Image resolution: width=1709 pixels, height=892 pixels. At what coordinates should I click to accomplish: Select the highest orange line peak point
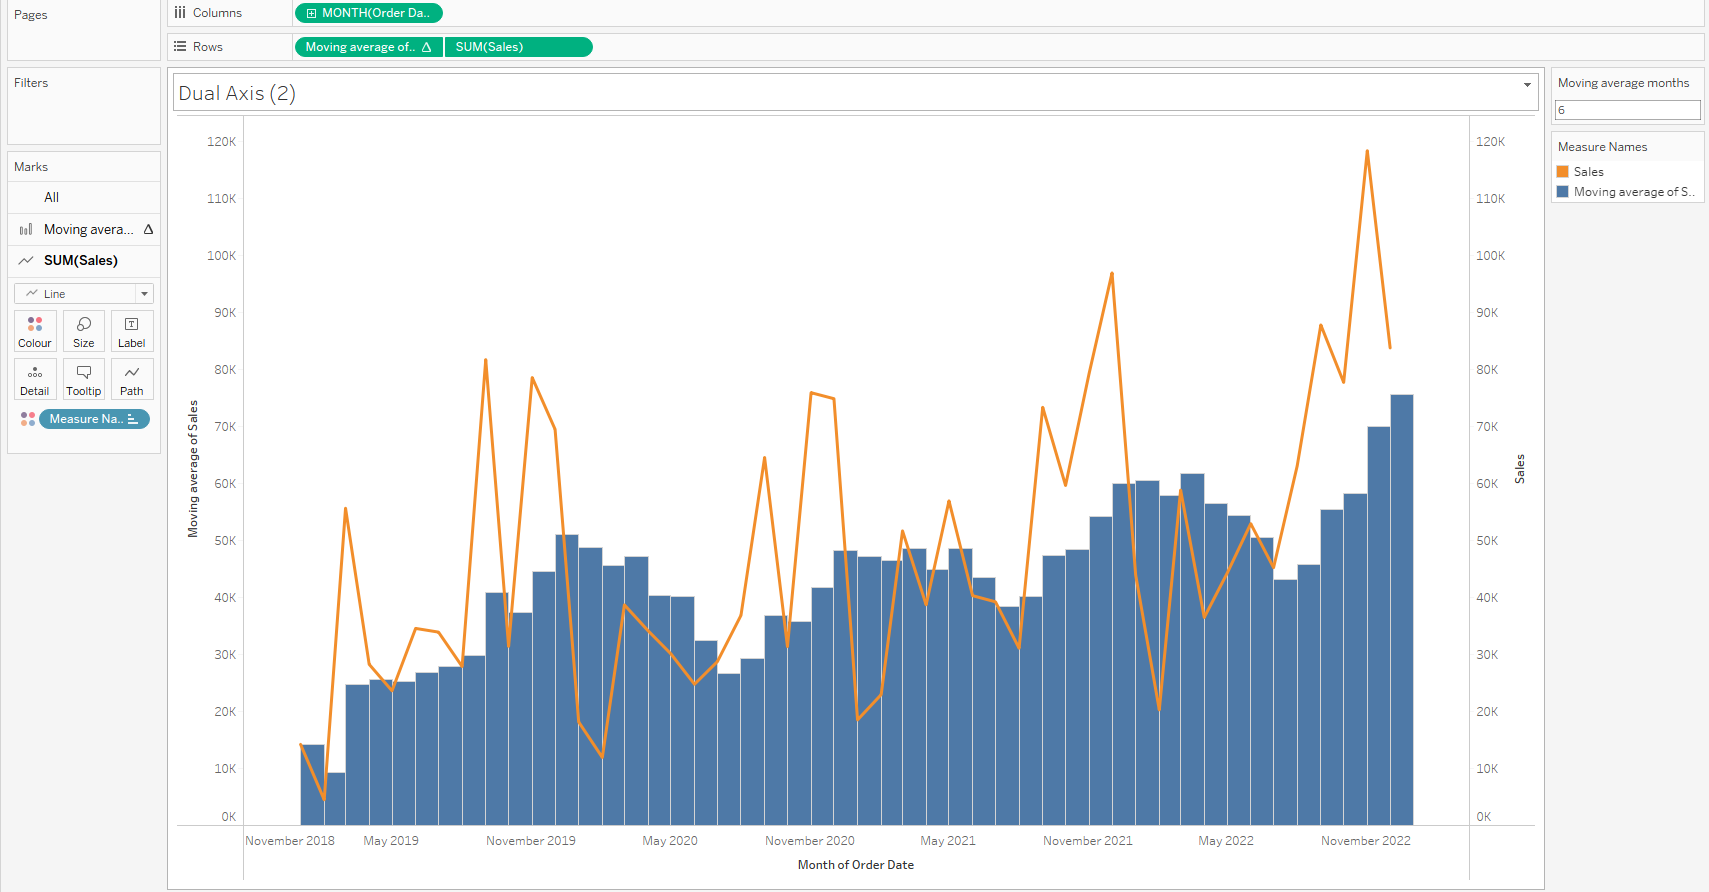pos(1367,151)
